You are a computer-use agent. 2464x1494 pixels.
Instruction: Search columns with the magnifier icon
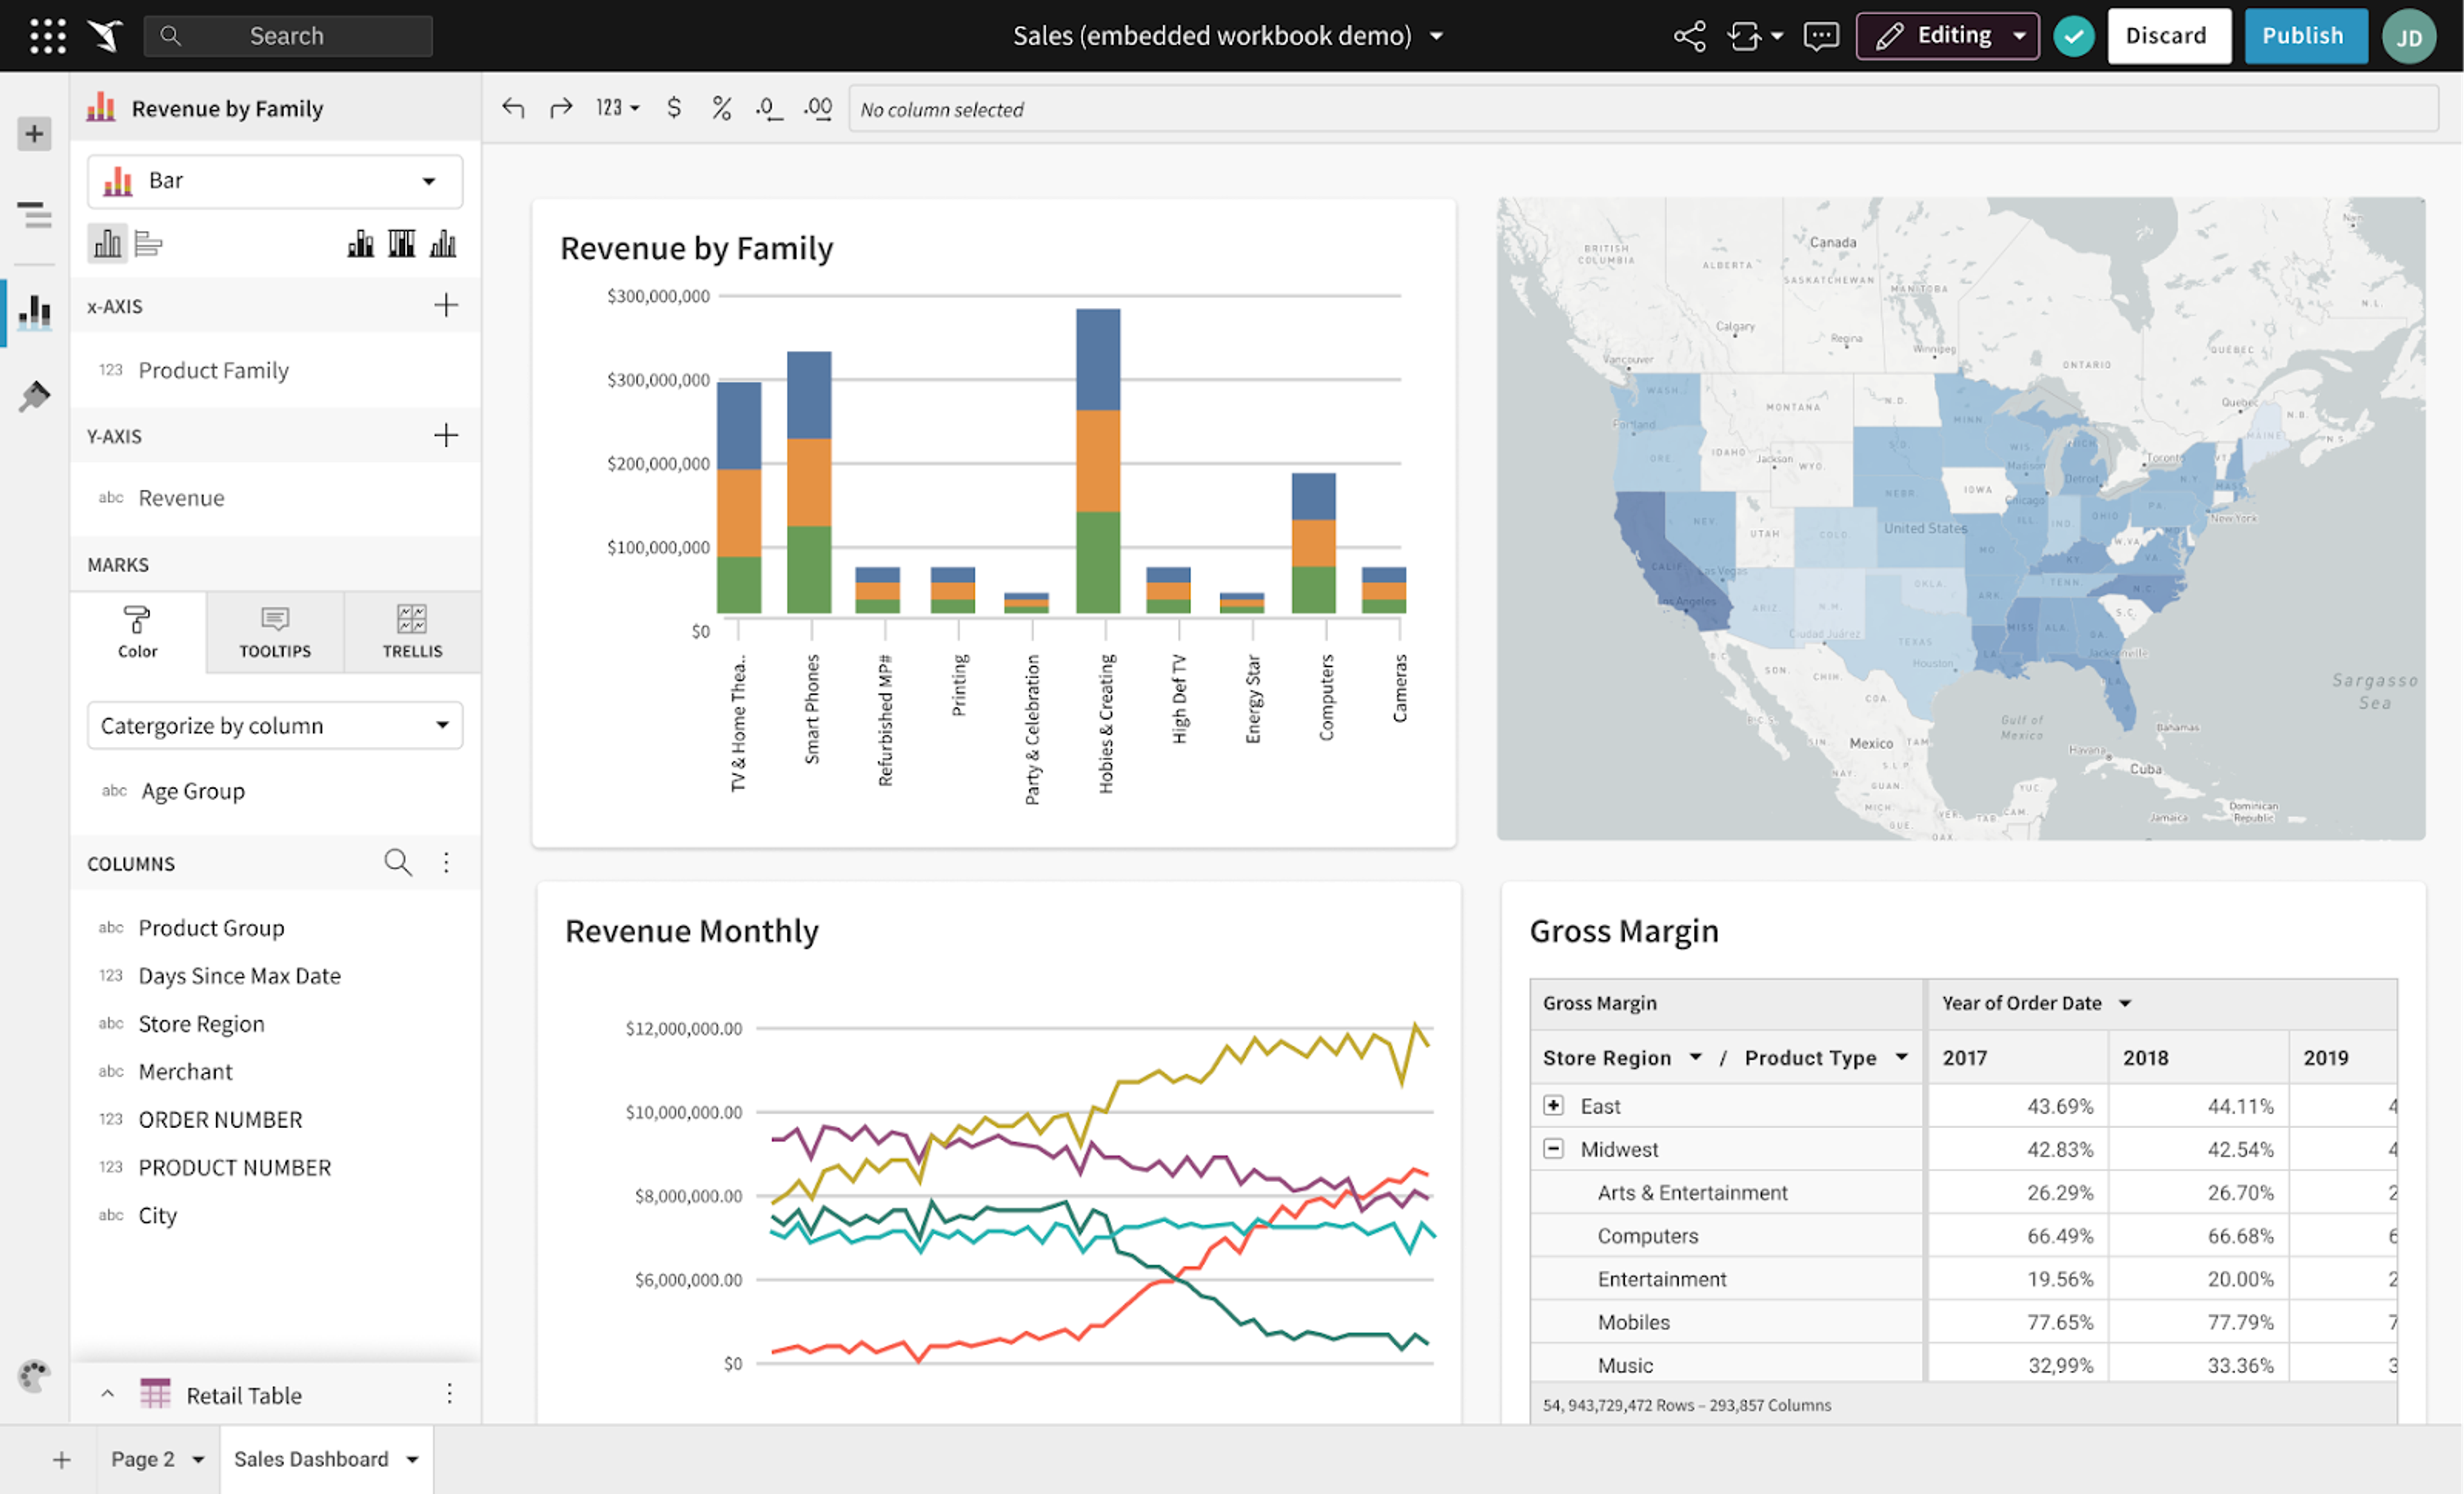[x=398, y=862]
